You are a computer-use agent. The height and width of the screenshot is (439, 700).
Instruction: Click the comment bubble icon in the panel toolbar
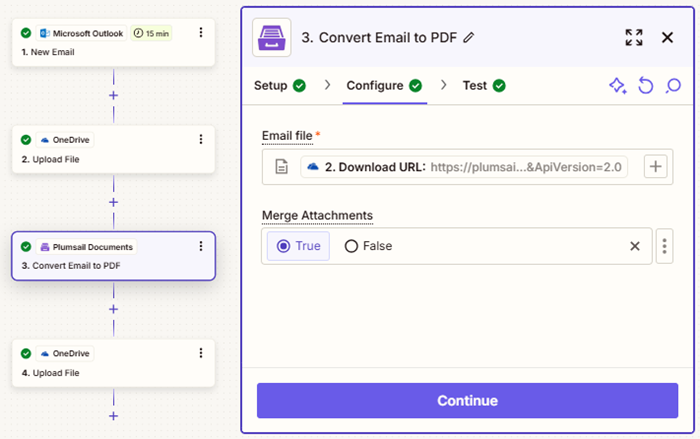(673, 85)
